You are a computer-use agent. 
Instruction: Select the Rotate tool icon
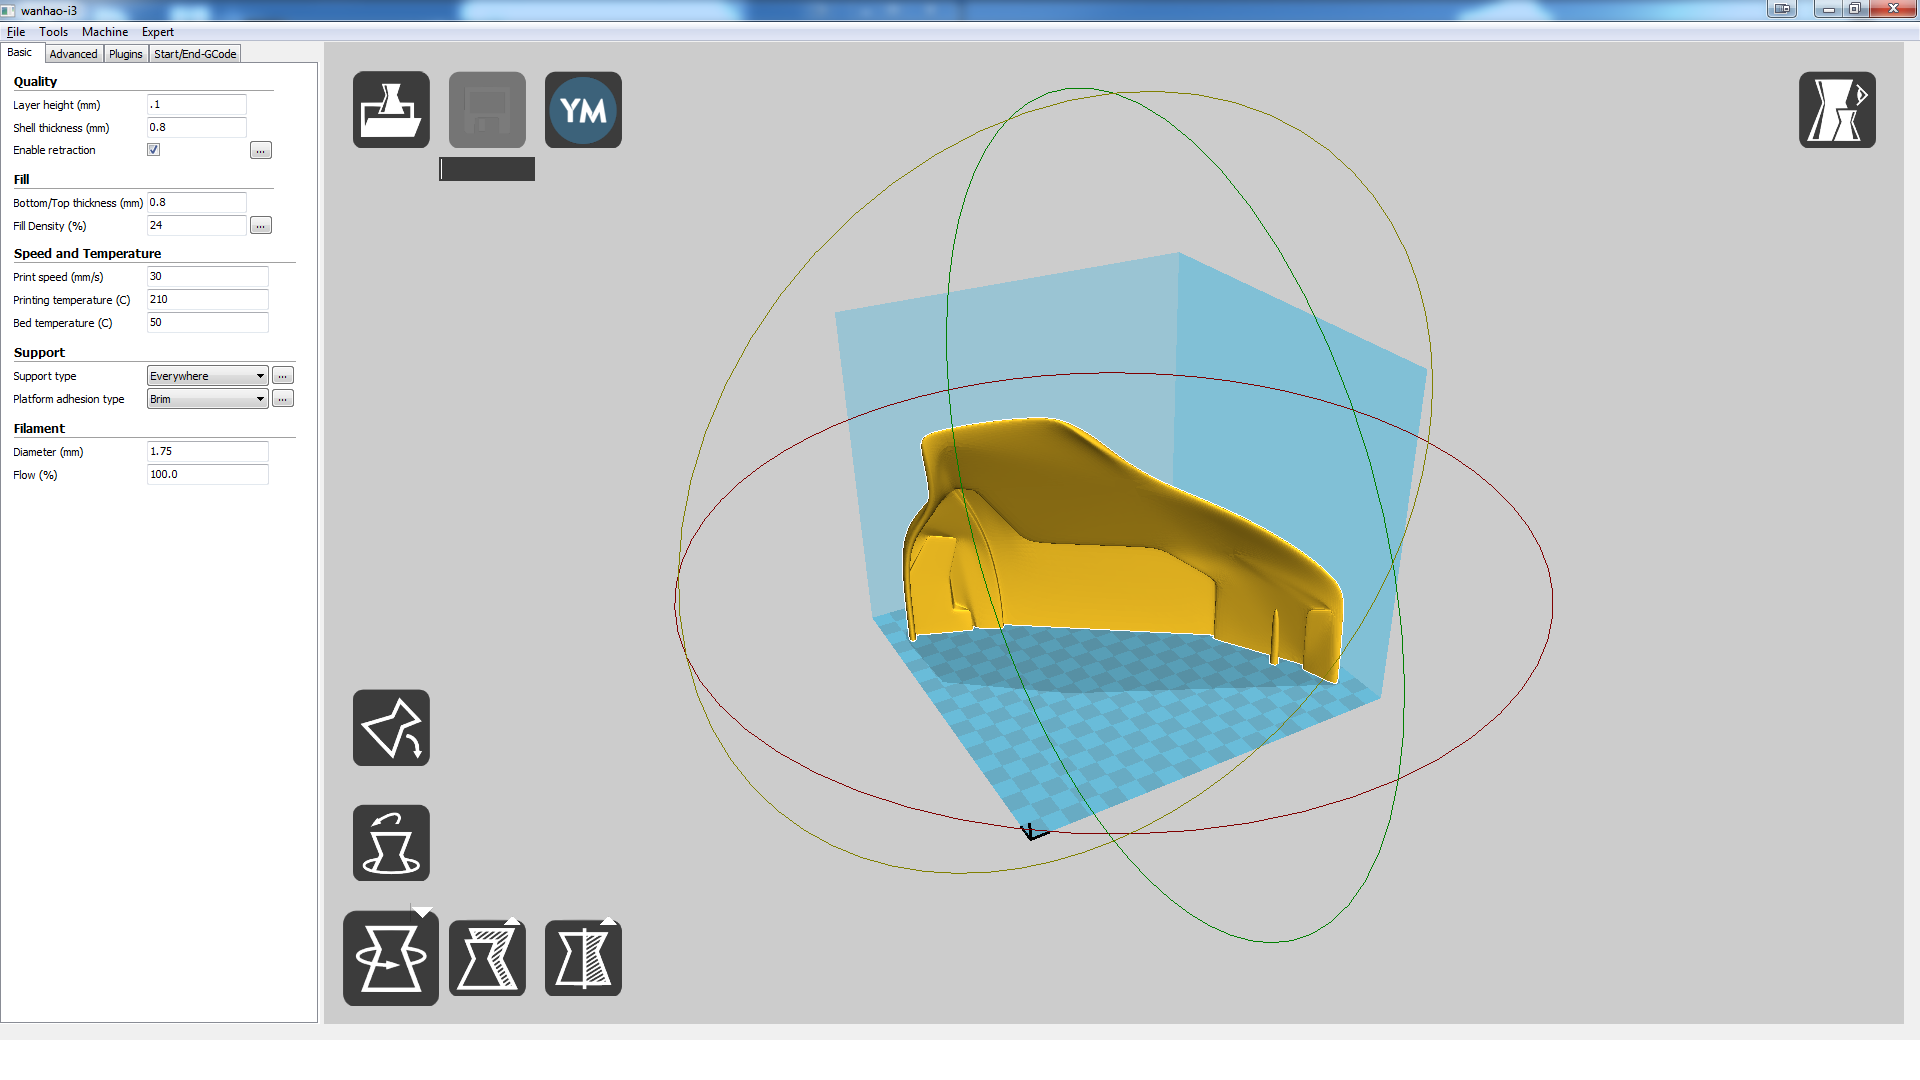click(391, 958)
